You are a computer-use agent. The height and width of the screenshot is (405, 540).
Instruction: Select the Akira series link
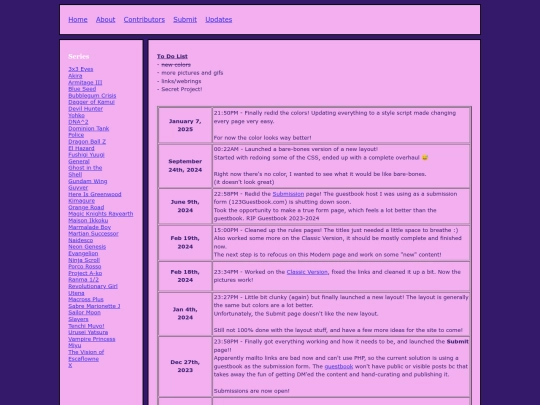tap(75, 76)
